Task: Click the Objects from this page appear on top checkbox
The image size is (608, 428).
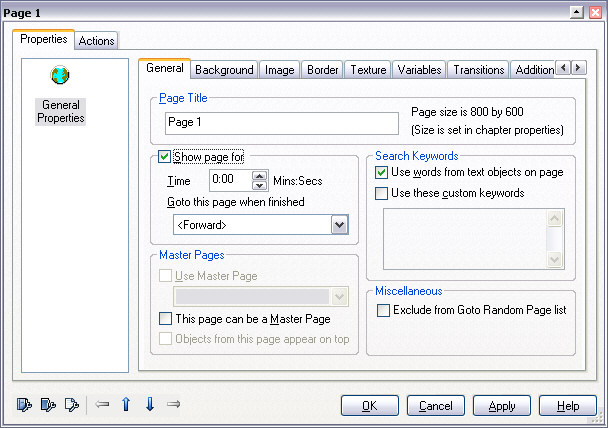Action: tap(166, 338)
